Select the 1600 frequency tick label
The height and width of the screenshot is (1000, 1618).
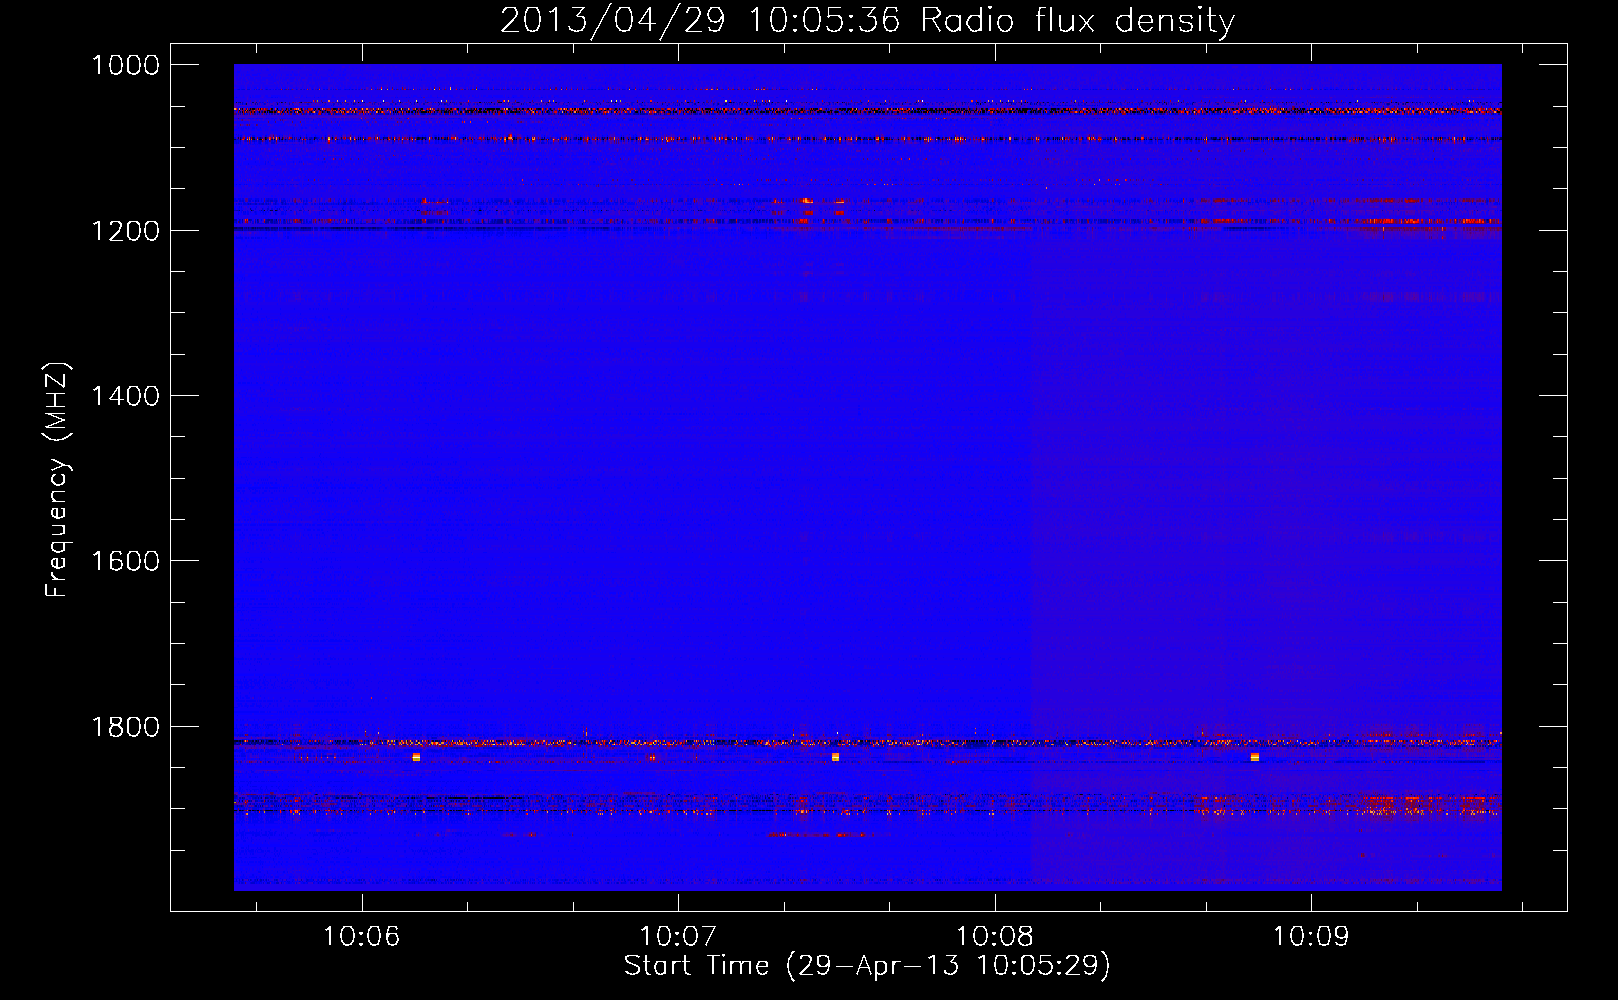click(125, 561)
